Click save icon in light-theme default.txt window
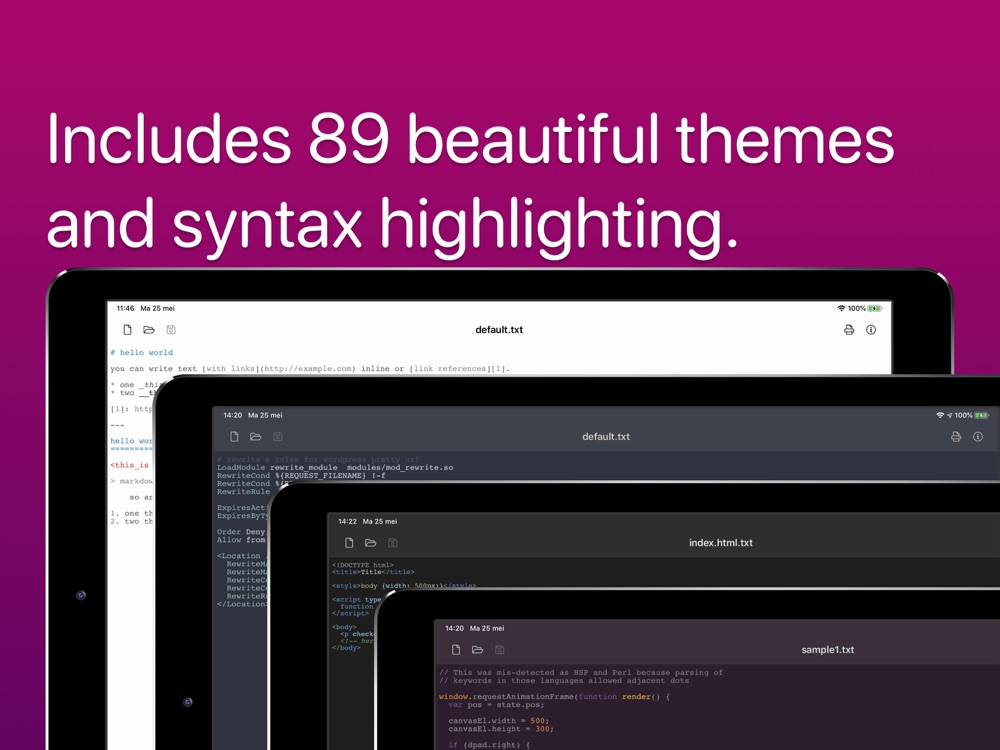1000x750 pixels. pyautogui.click(x=171, y=330)
